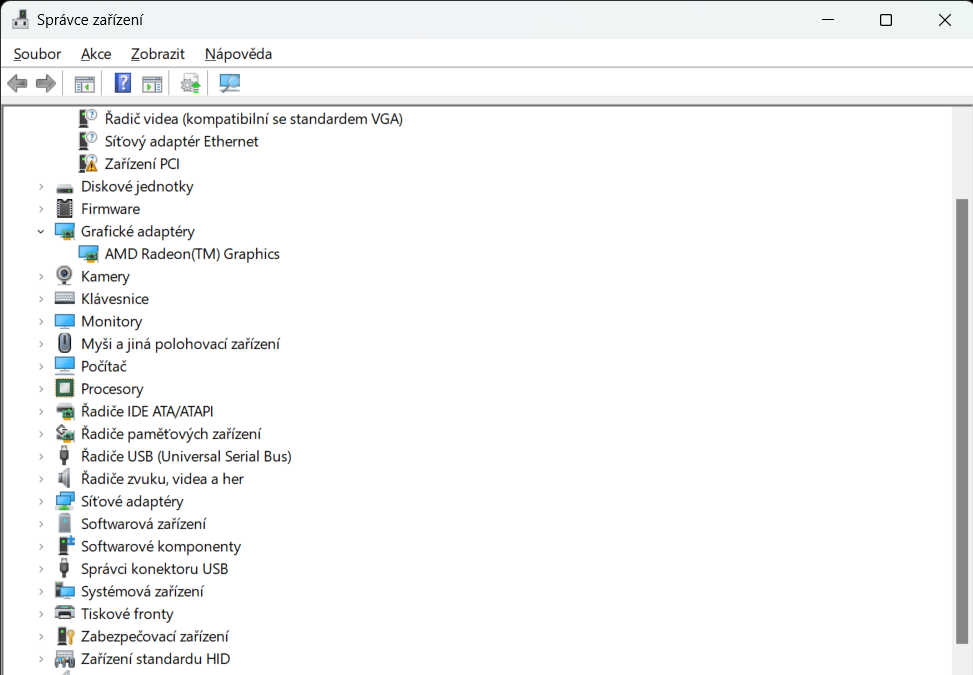Viewport: 973px width, 675px height.
Task: Expand the Správci konektoru USB category
Action: (x=41, y=569)
